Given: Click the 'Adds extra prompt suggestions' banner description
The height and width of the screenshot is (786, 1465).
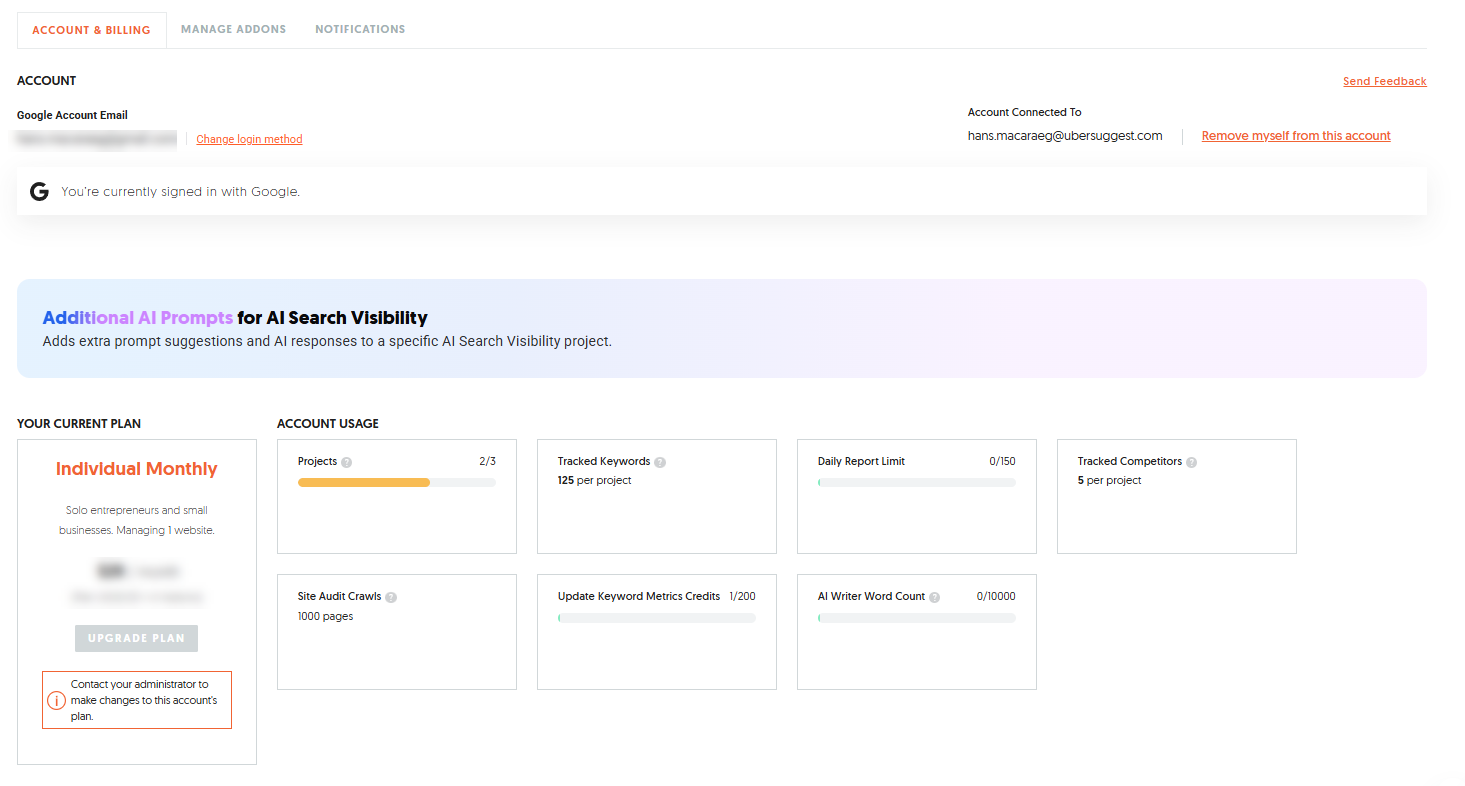Looking at the screenshot, I should (x=327, y=341).
